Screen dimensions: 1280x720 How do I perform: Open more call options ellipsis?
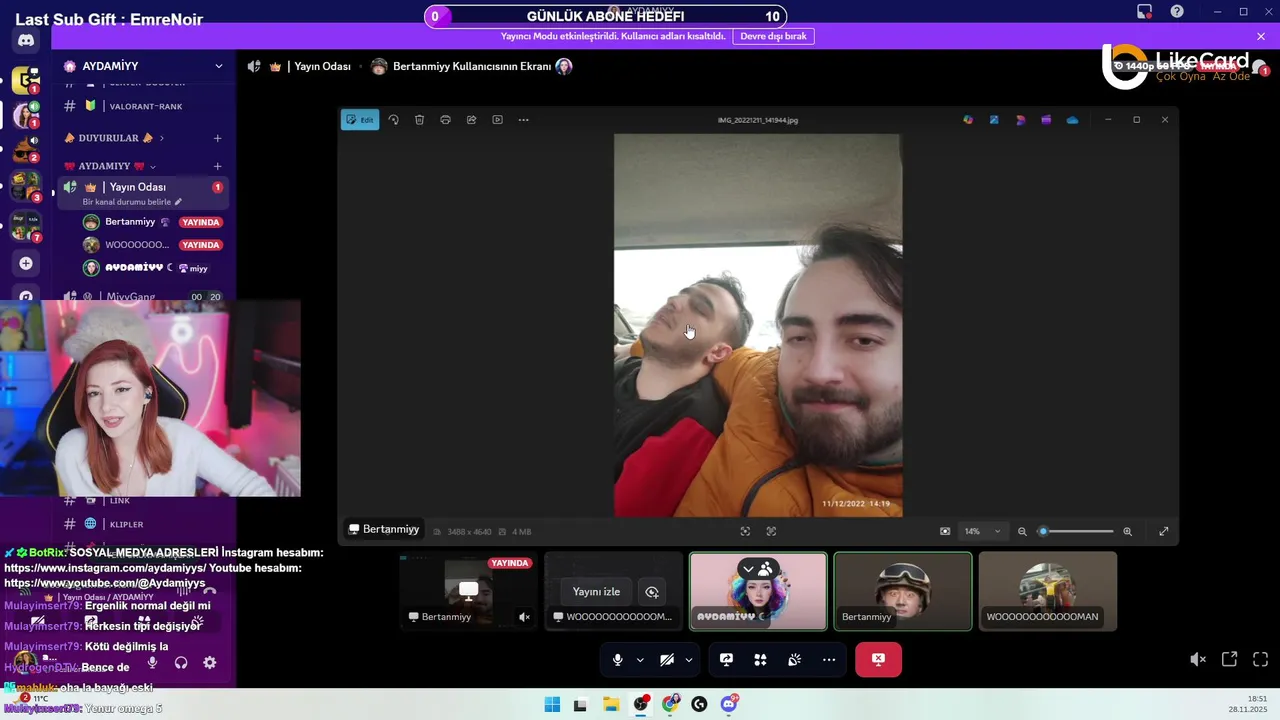(x=829, y=660)
